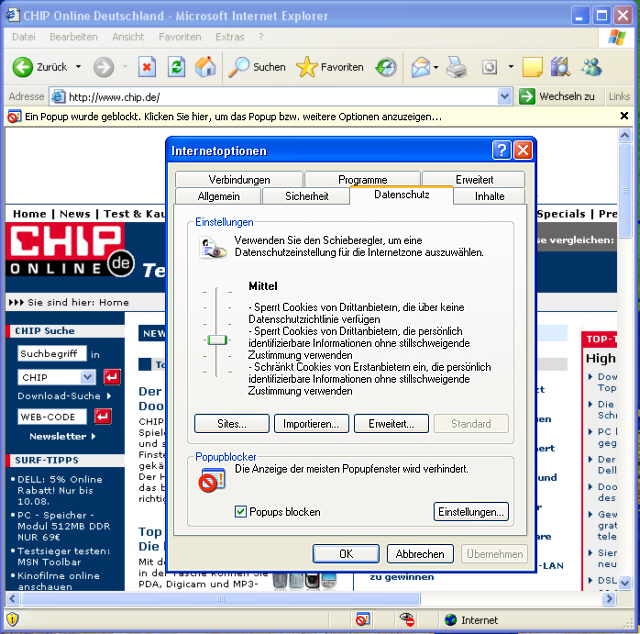The image size is (640, 634).
Task: Refresh the page with green arrows icon
Action: [176, 67]
